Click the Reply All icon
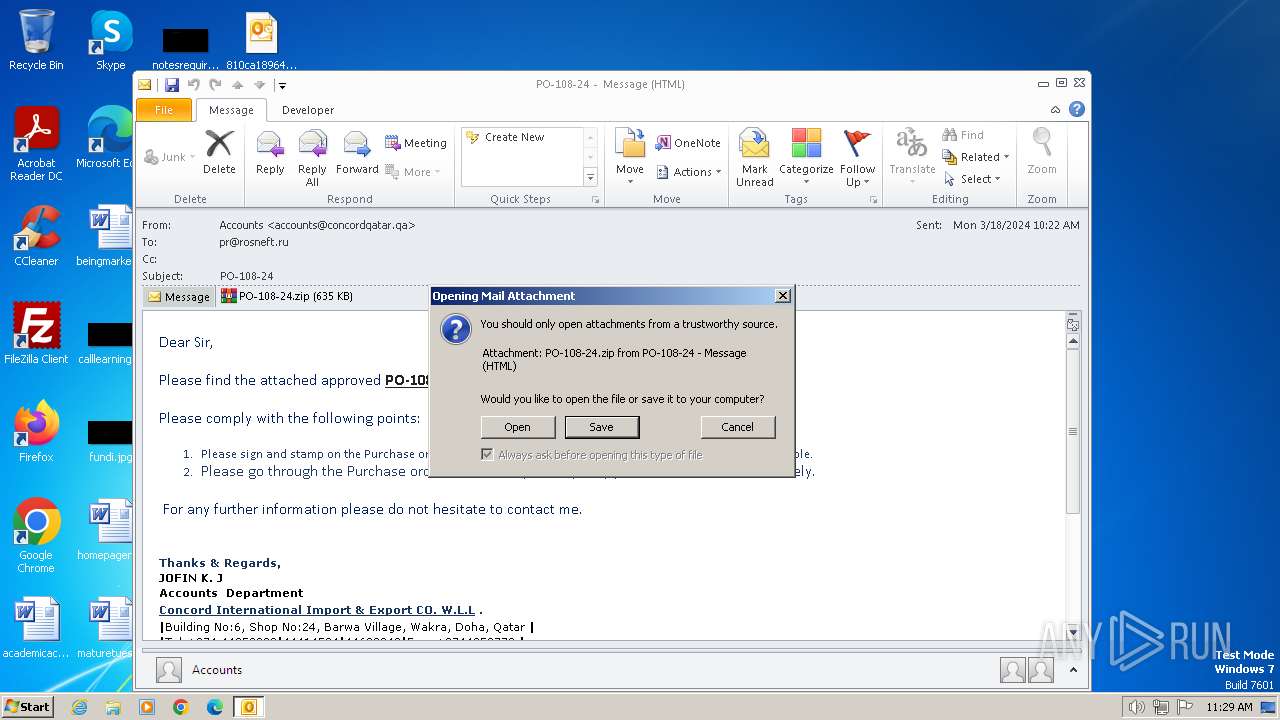The width and height of the screenshot is (1280, 720). tap(313, 158)
